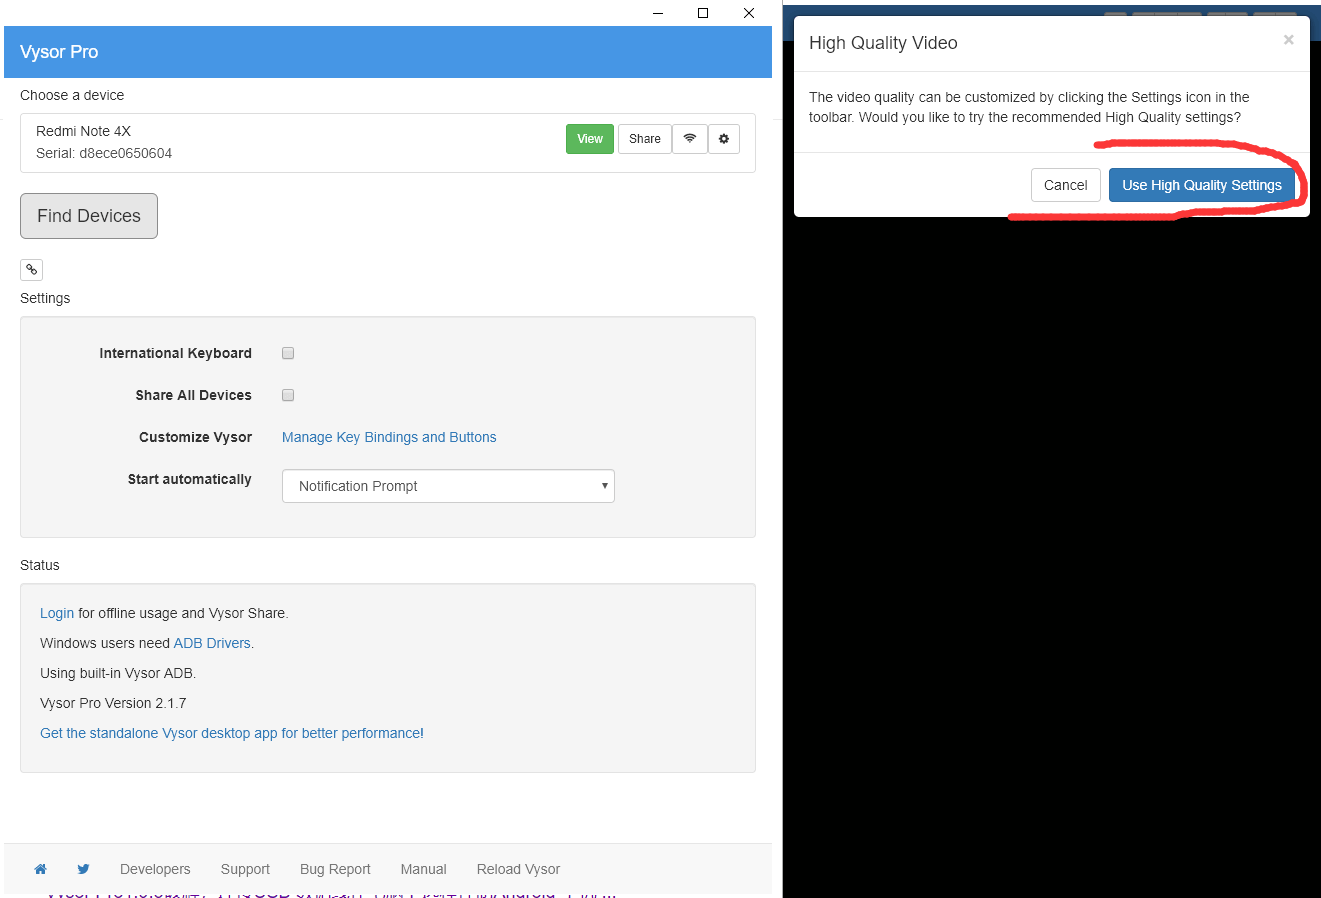Image resolution: width=1321 pixels, height=898 pixels.
Task: Close the High Quality Video dialog
Action: coord(1288,40)
